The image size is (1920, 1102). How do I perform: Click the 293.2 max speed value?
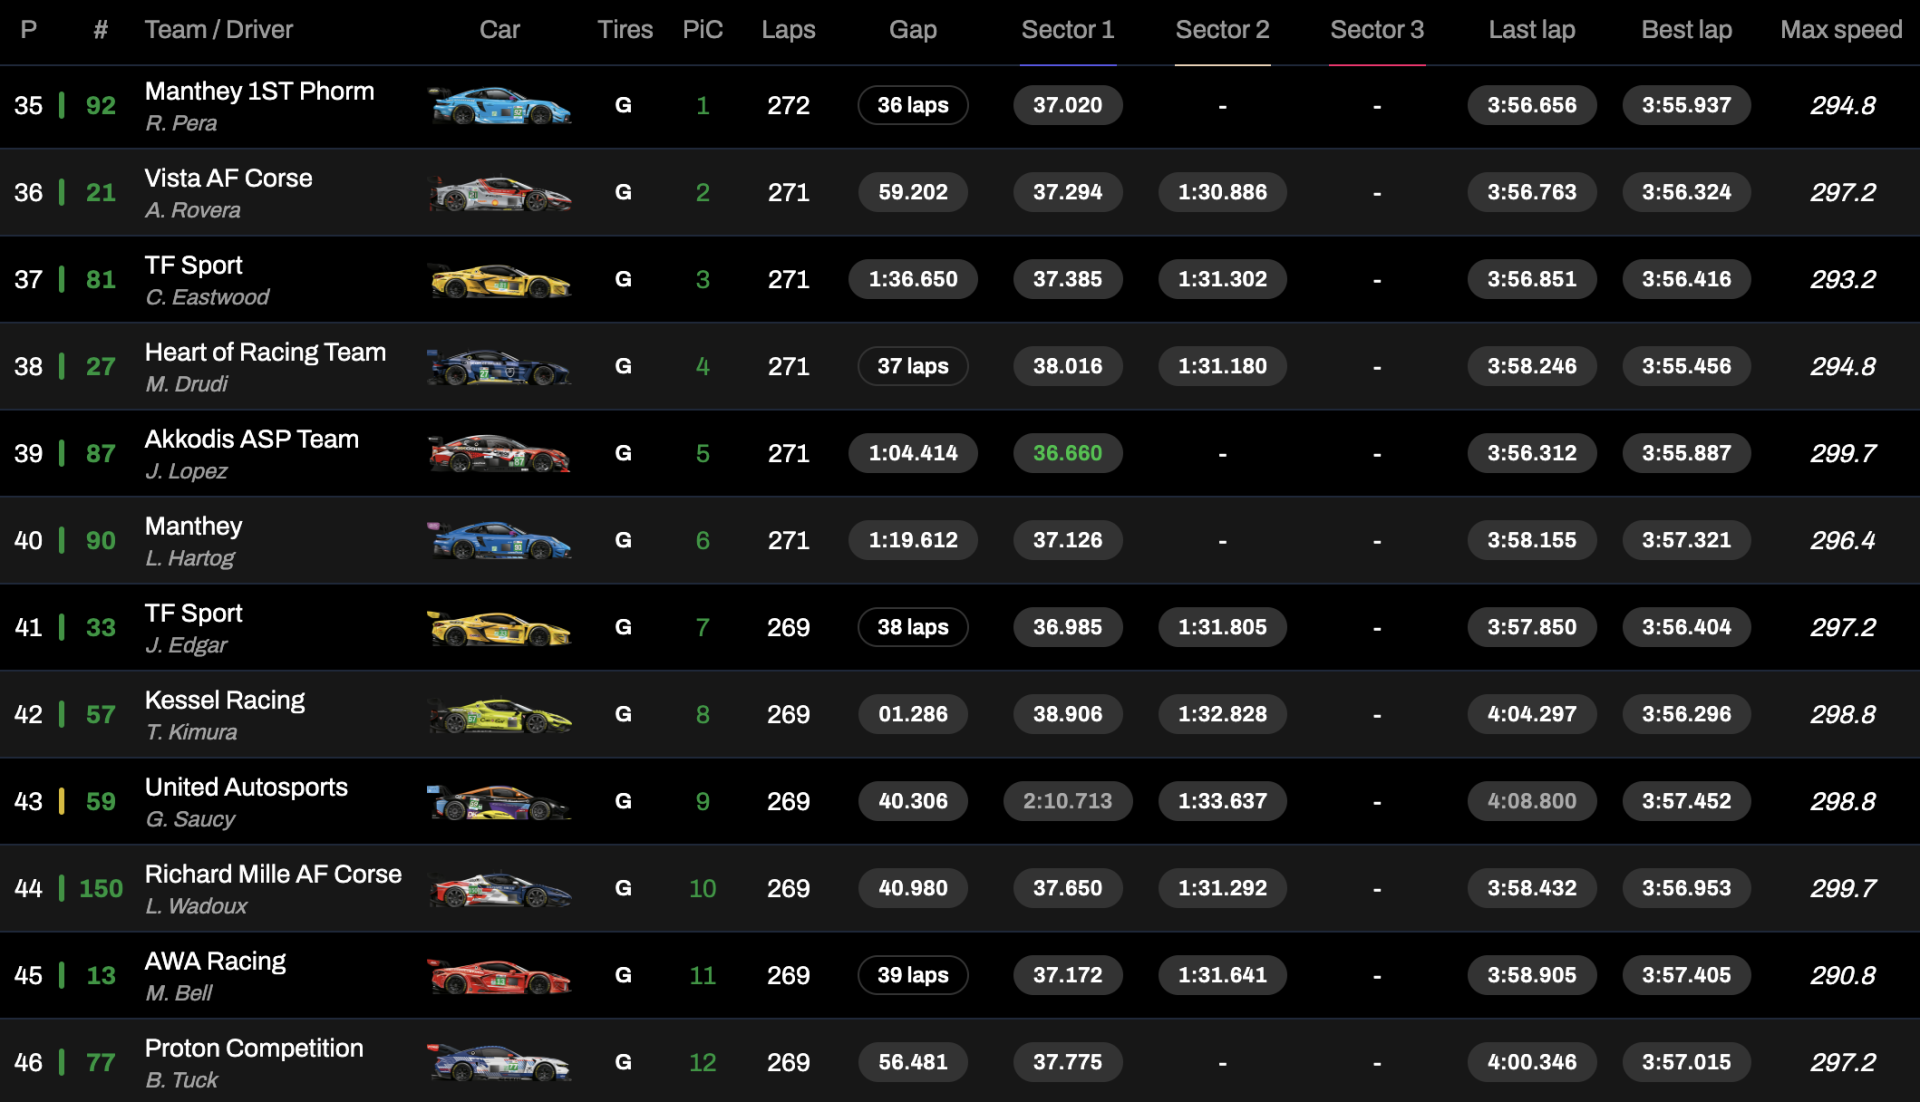coord(1842,279)
